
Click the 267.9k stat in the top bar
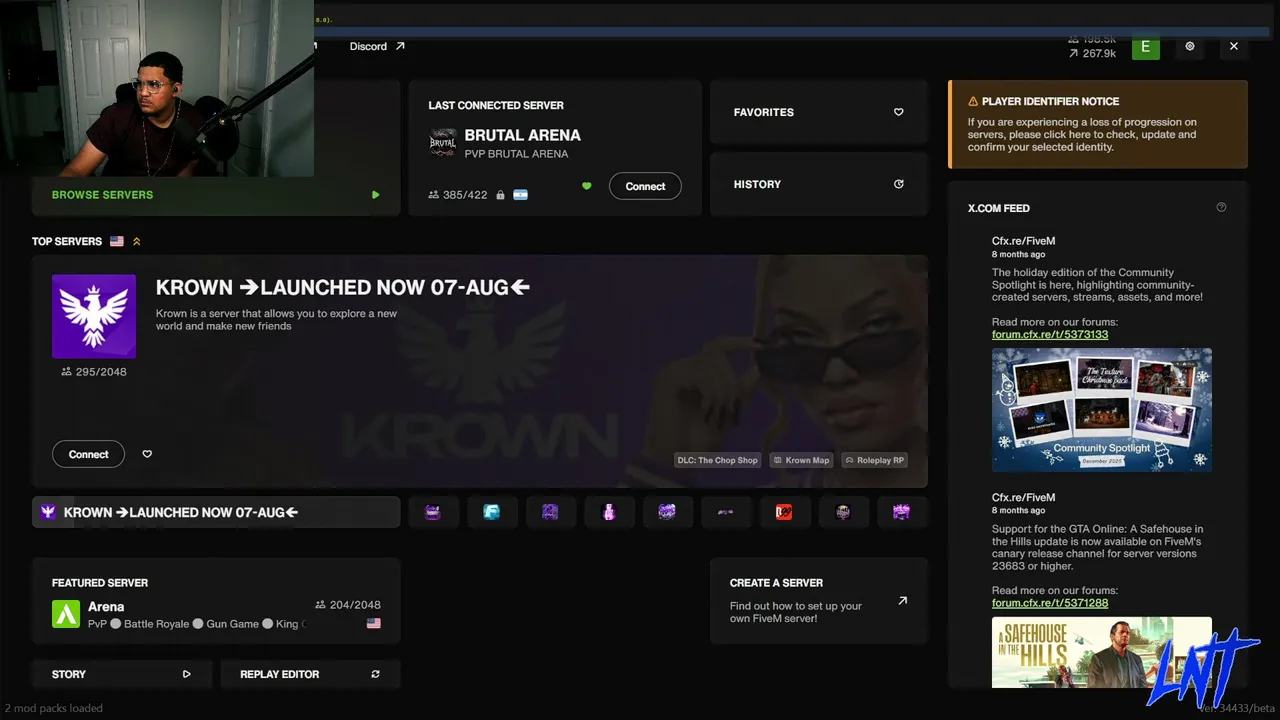1092,53
